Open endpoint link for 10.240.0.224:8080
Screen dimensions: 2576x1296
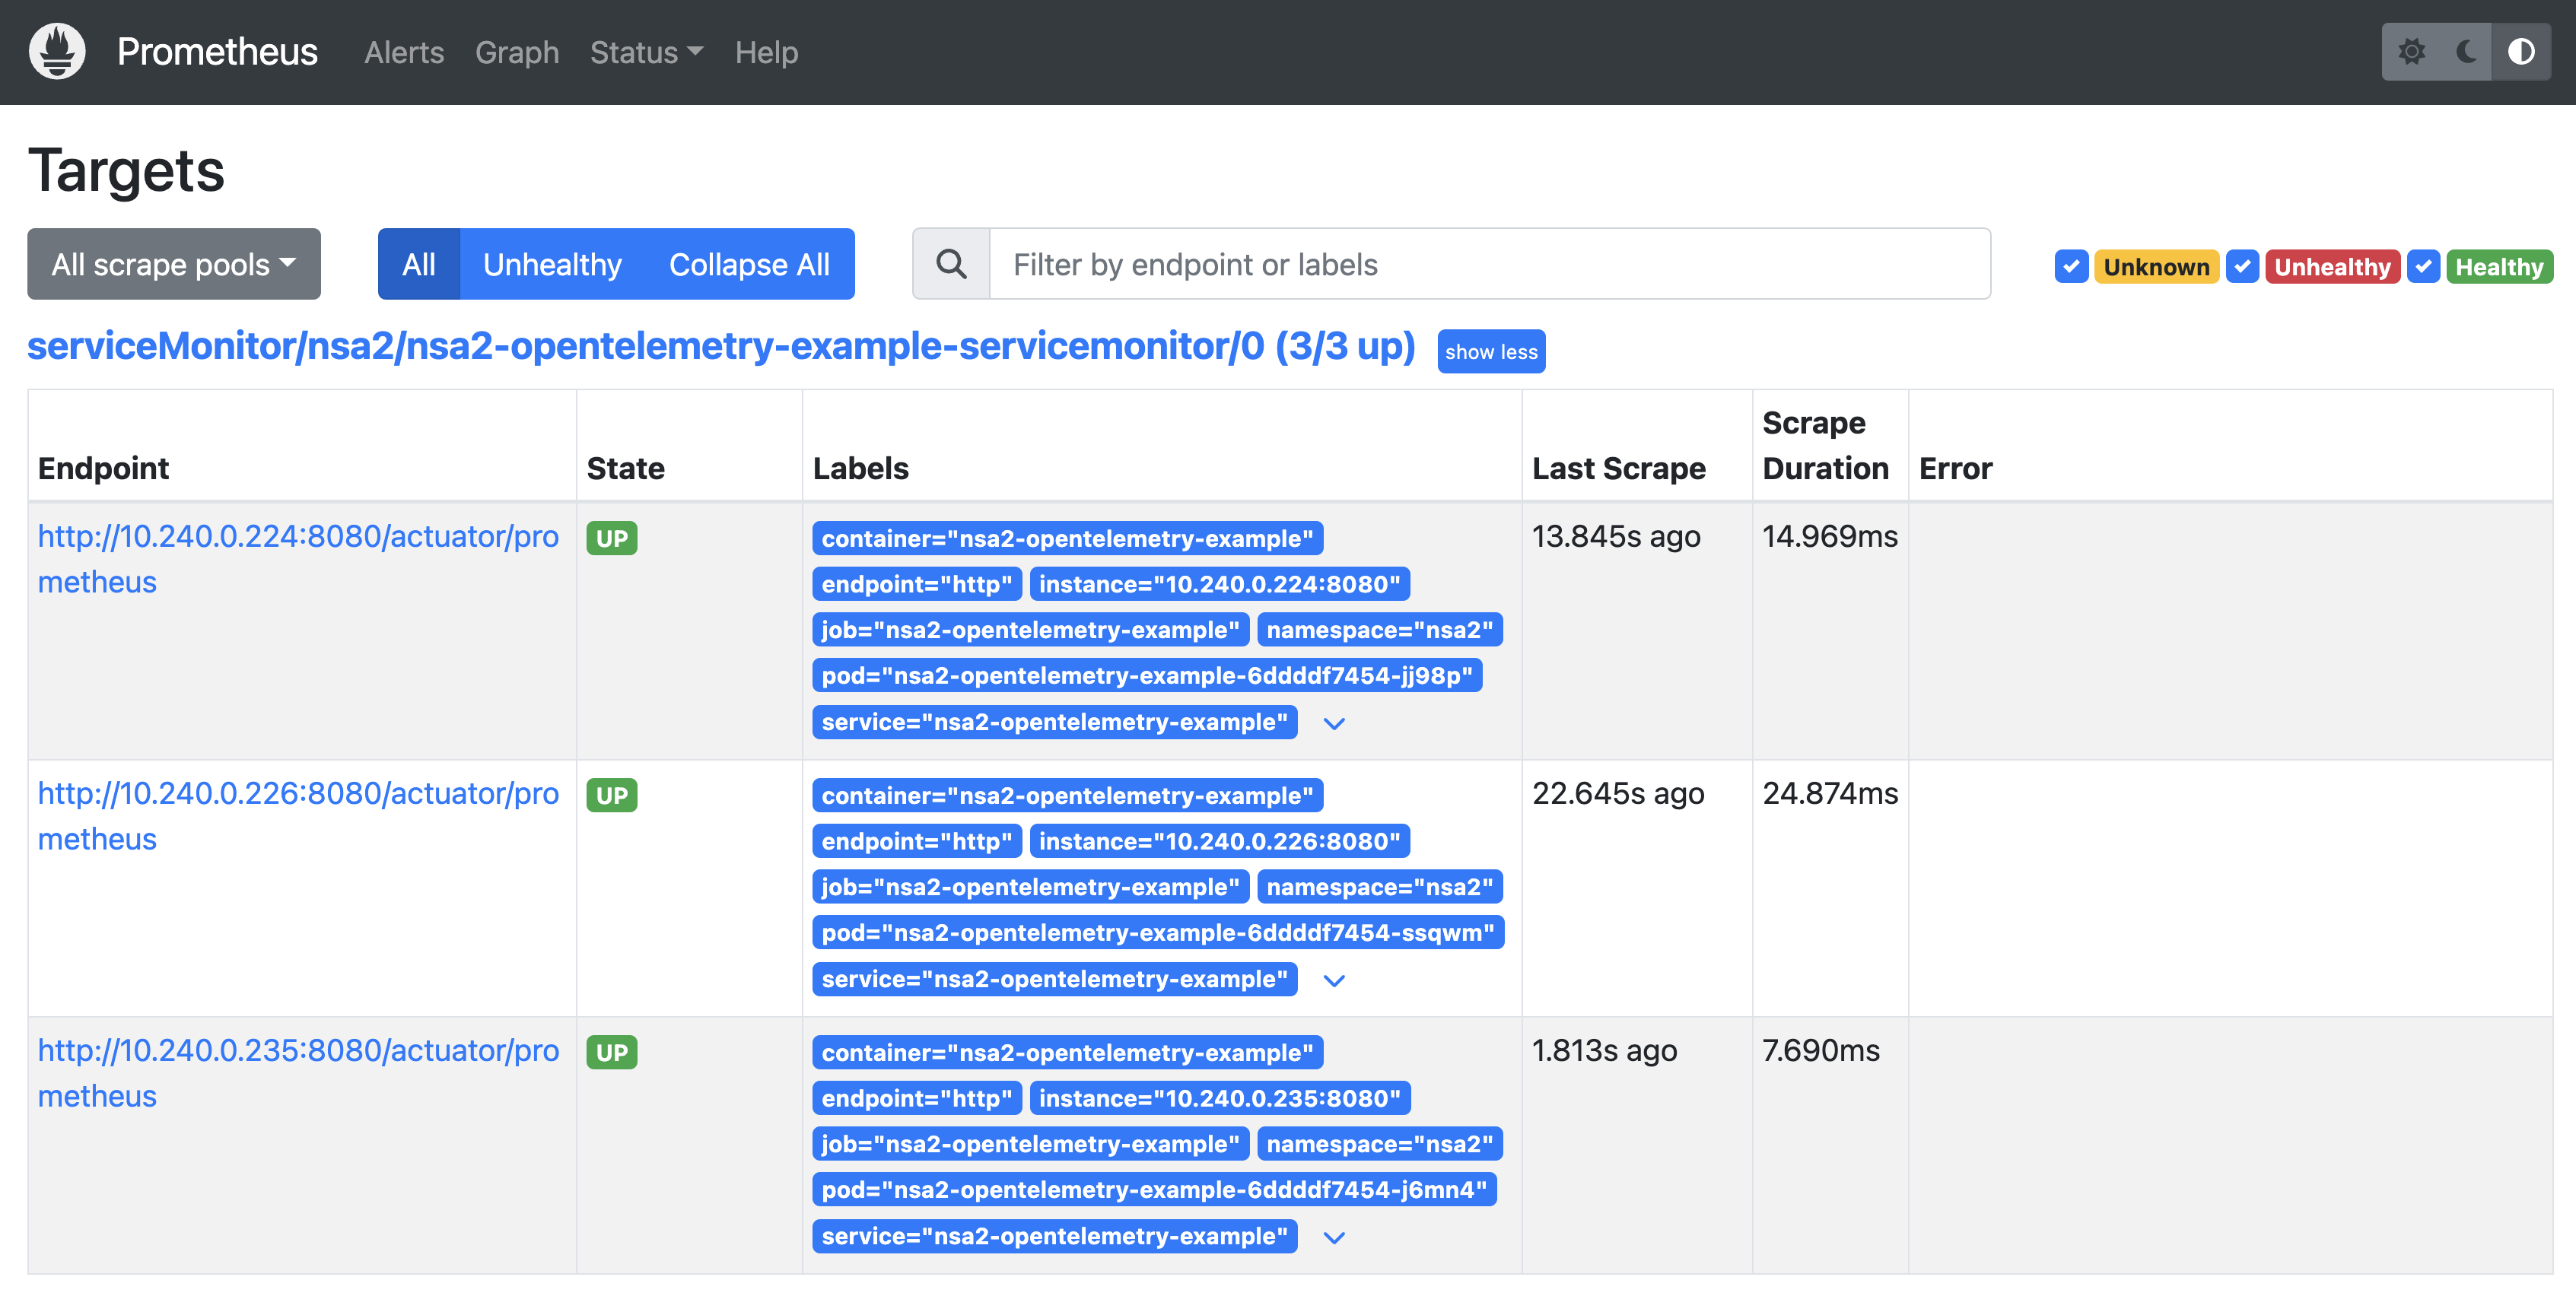click(x=298, y=559)
